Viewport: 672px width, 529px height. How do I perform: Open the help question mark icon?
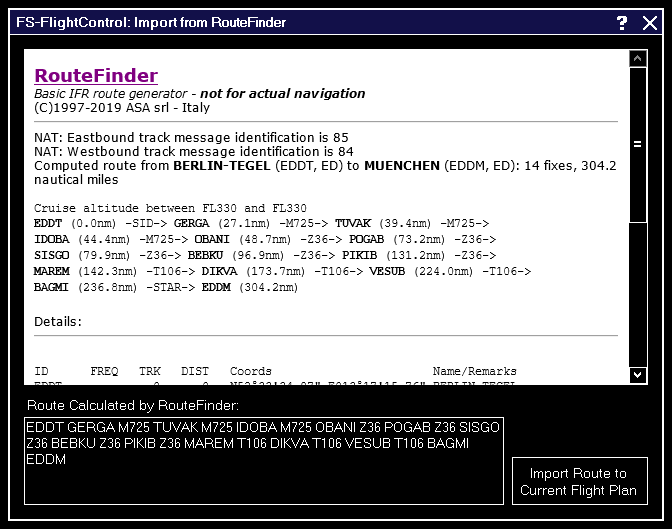click(622, 23)
